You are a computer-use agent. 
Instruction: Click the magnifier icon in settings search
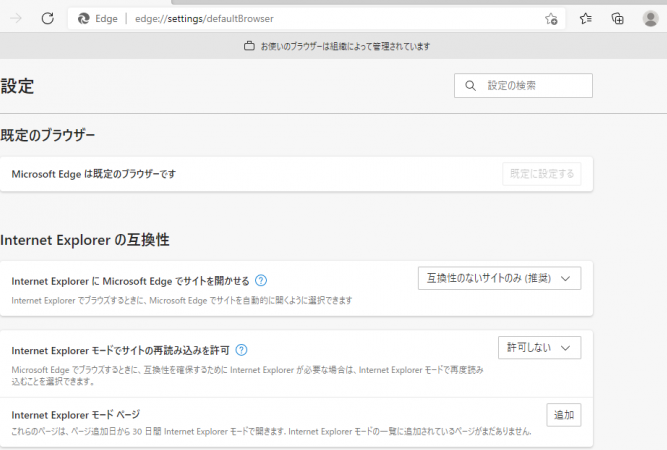coord(470,85)
